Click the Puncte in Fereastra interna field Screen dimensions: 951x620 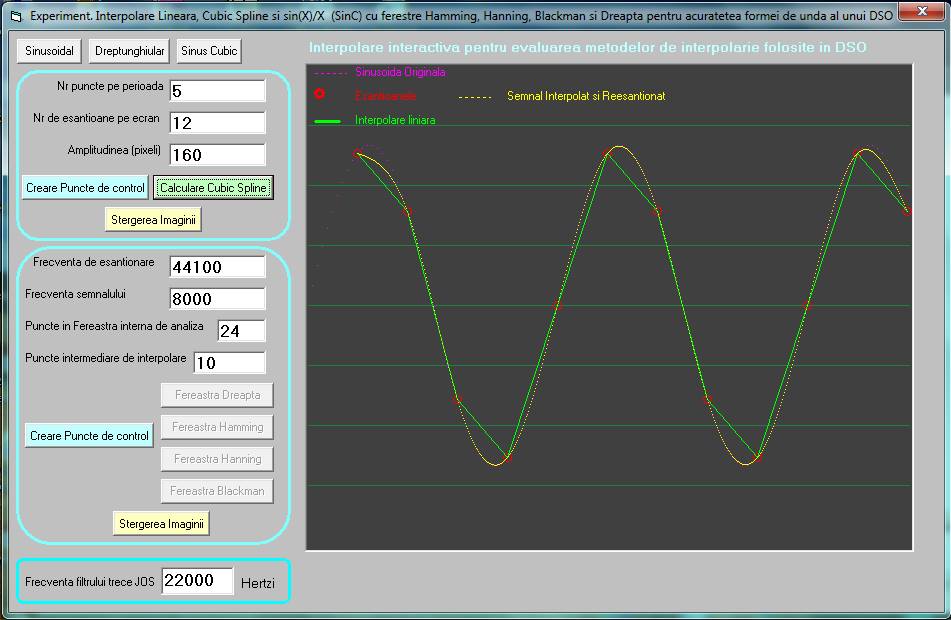click(x=241, y=331)
